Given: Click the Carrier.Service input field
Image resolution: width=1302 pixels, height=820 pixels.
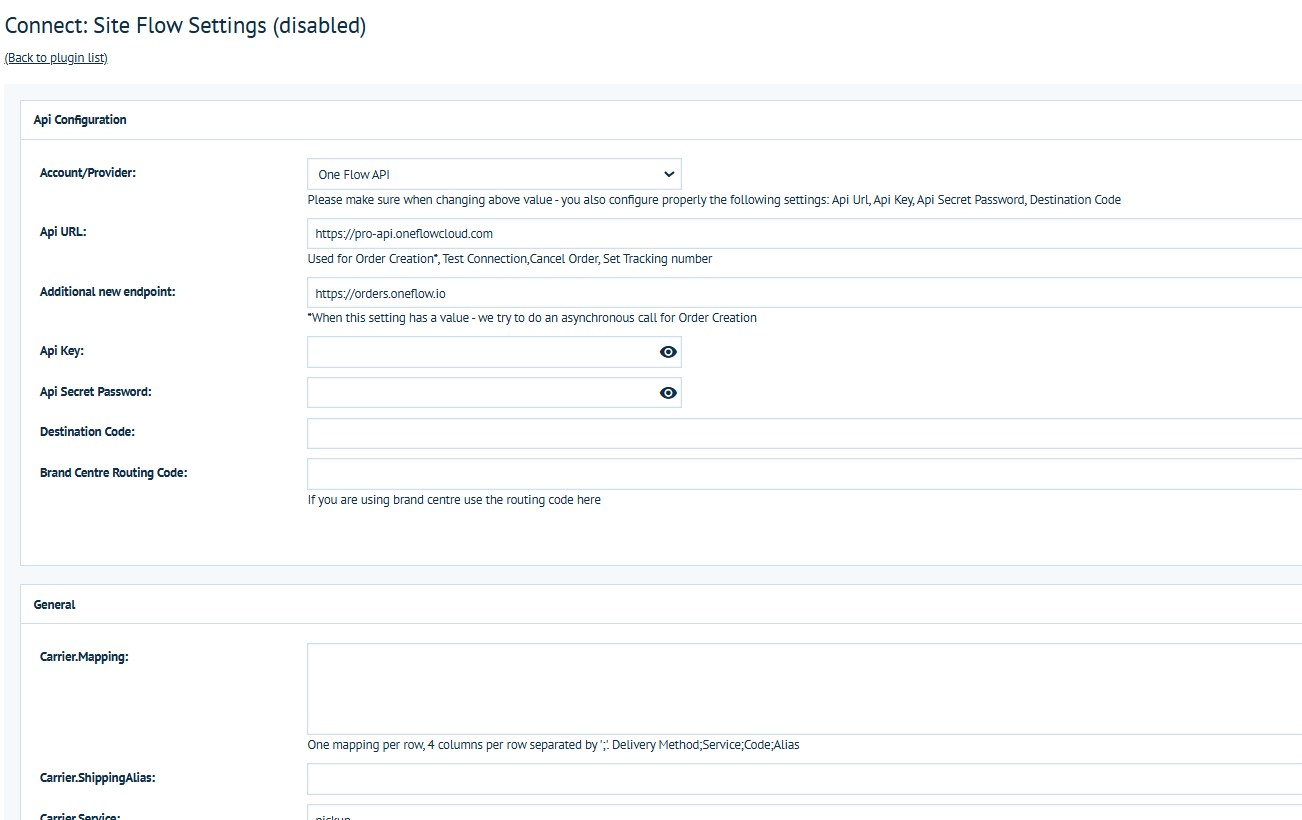Looking at the screenshot, I should [804, 812].
